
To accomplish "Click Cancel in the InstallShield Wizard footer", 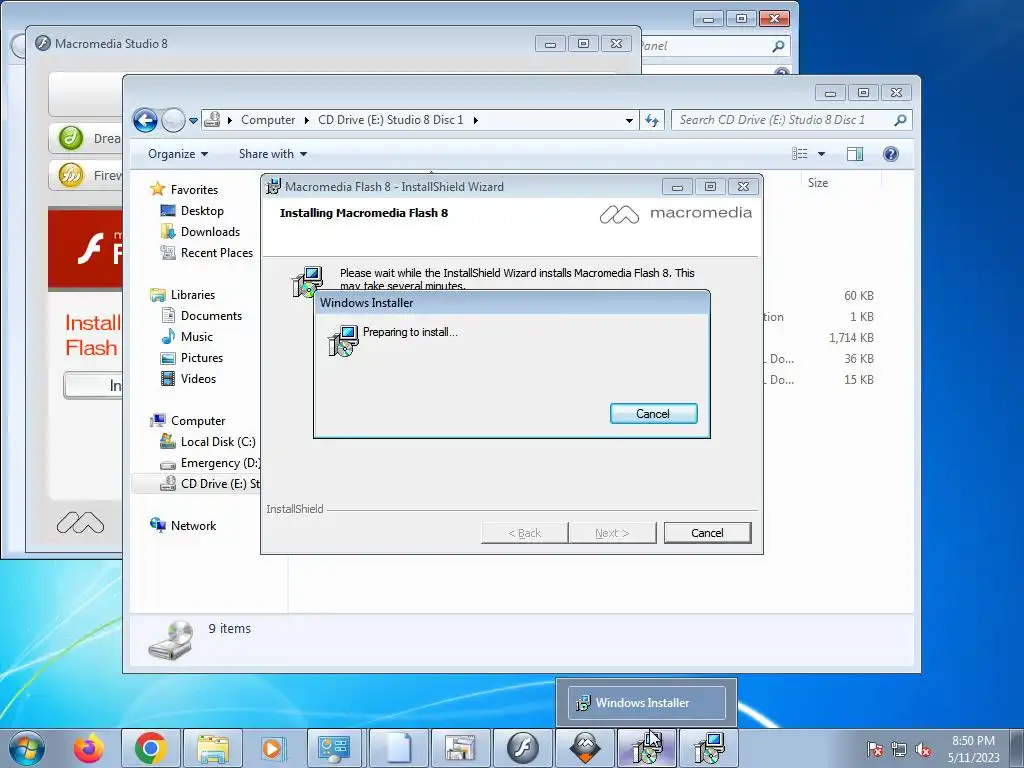I will coord(707,533).
